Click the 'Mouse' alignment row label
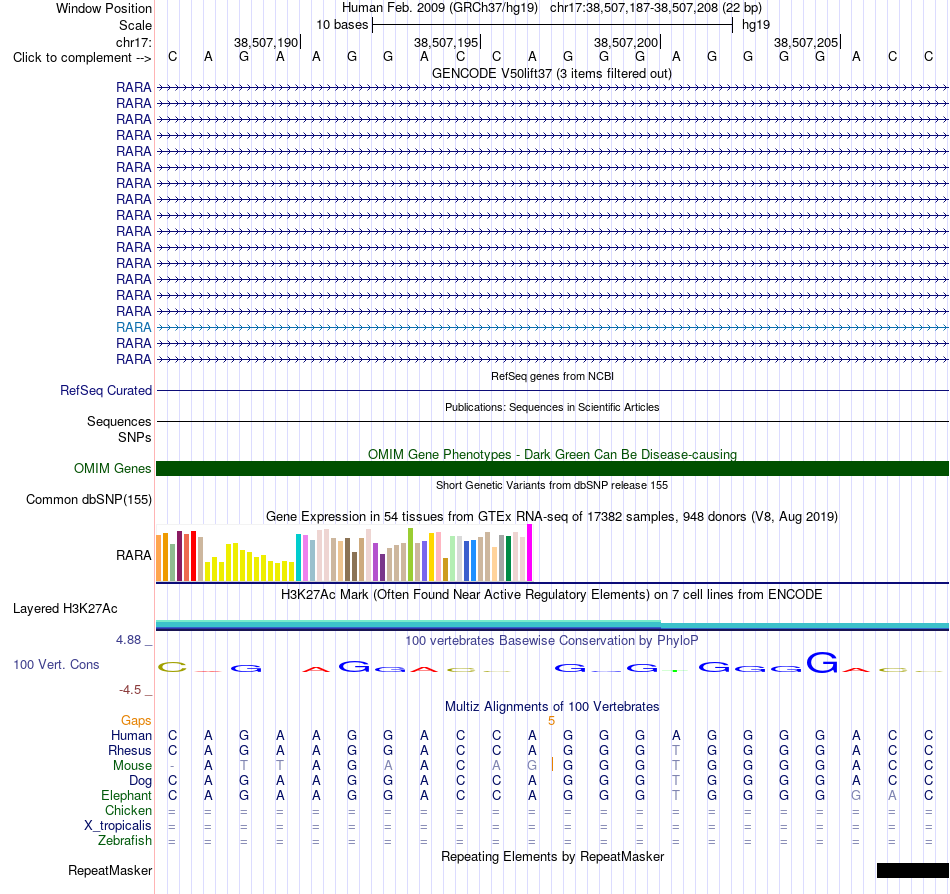This screenshot has width=950, height=894. pos(132,766)
